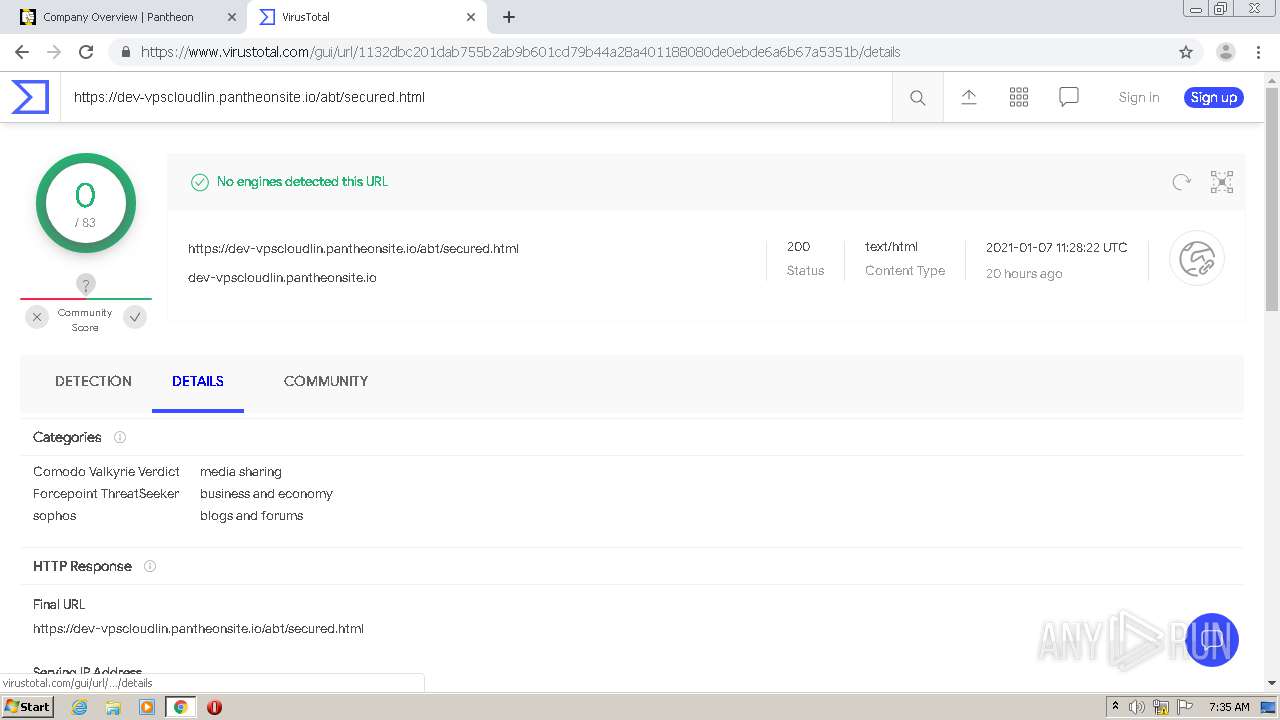Vote malicious with the X icon
The height and width of the screenshot is (720, 1280).
37,317
